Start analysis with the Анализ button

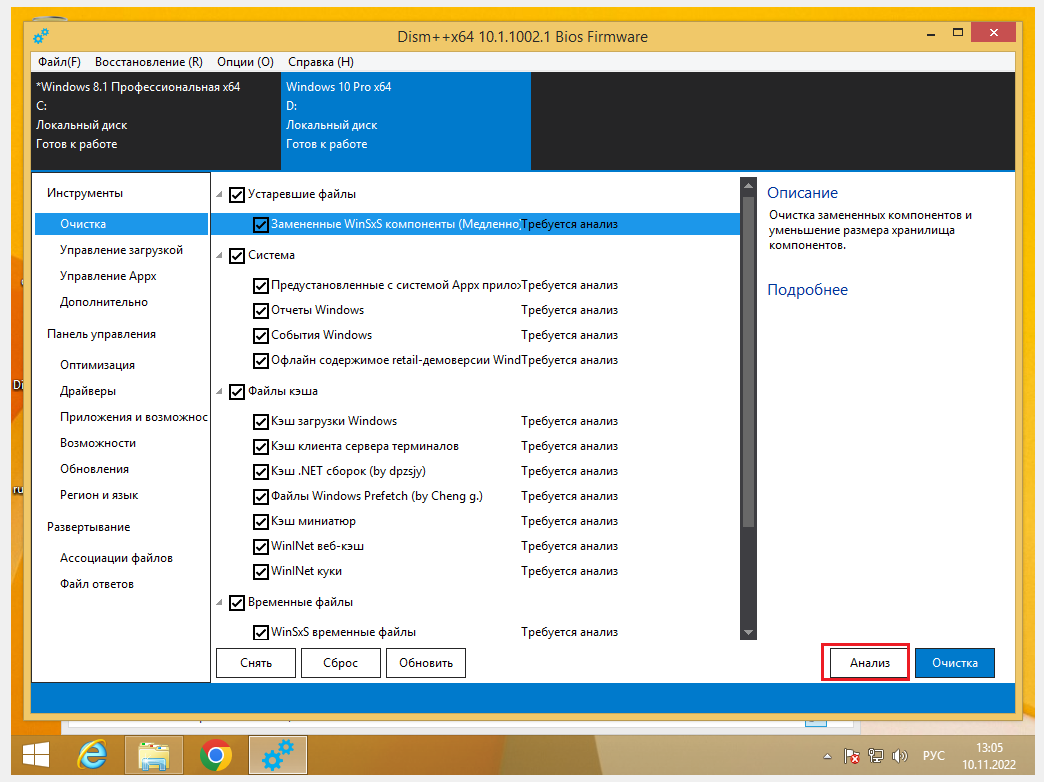coord(870,663)
